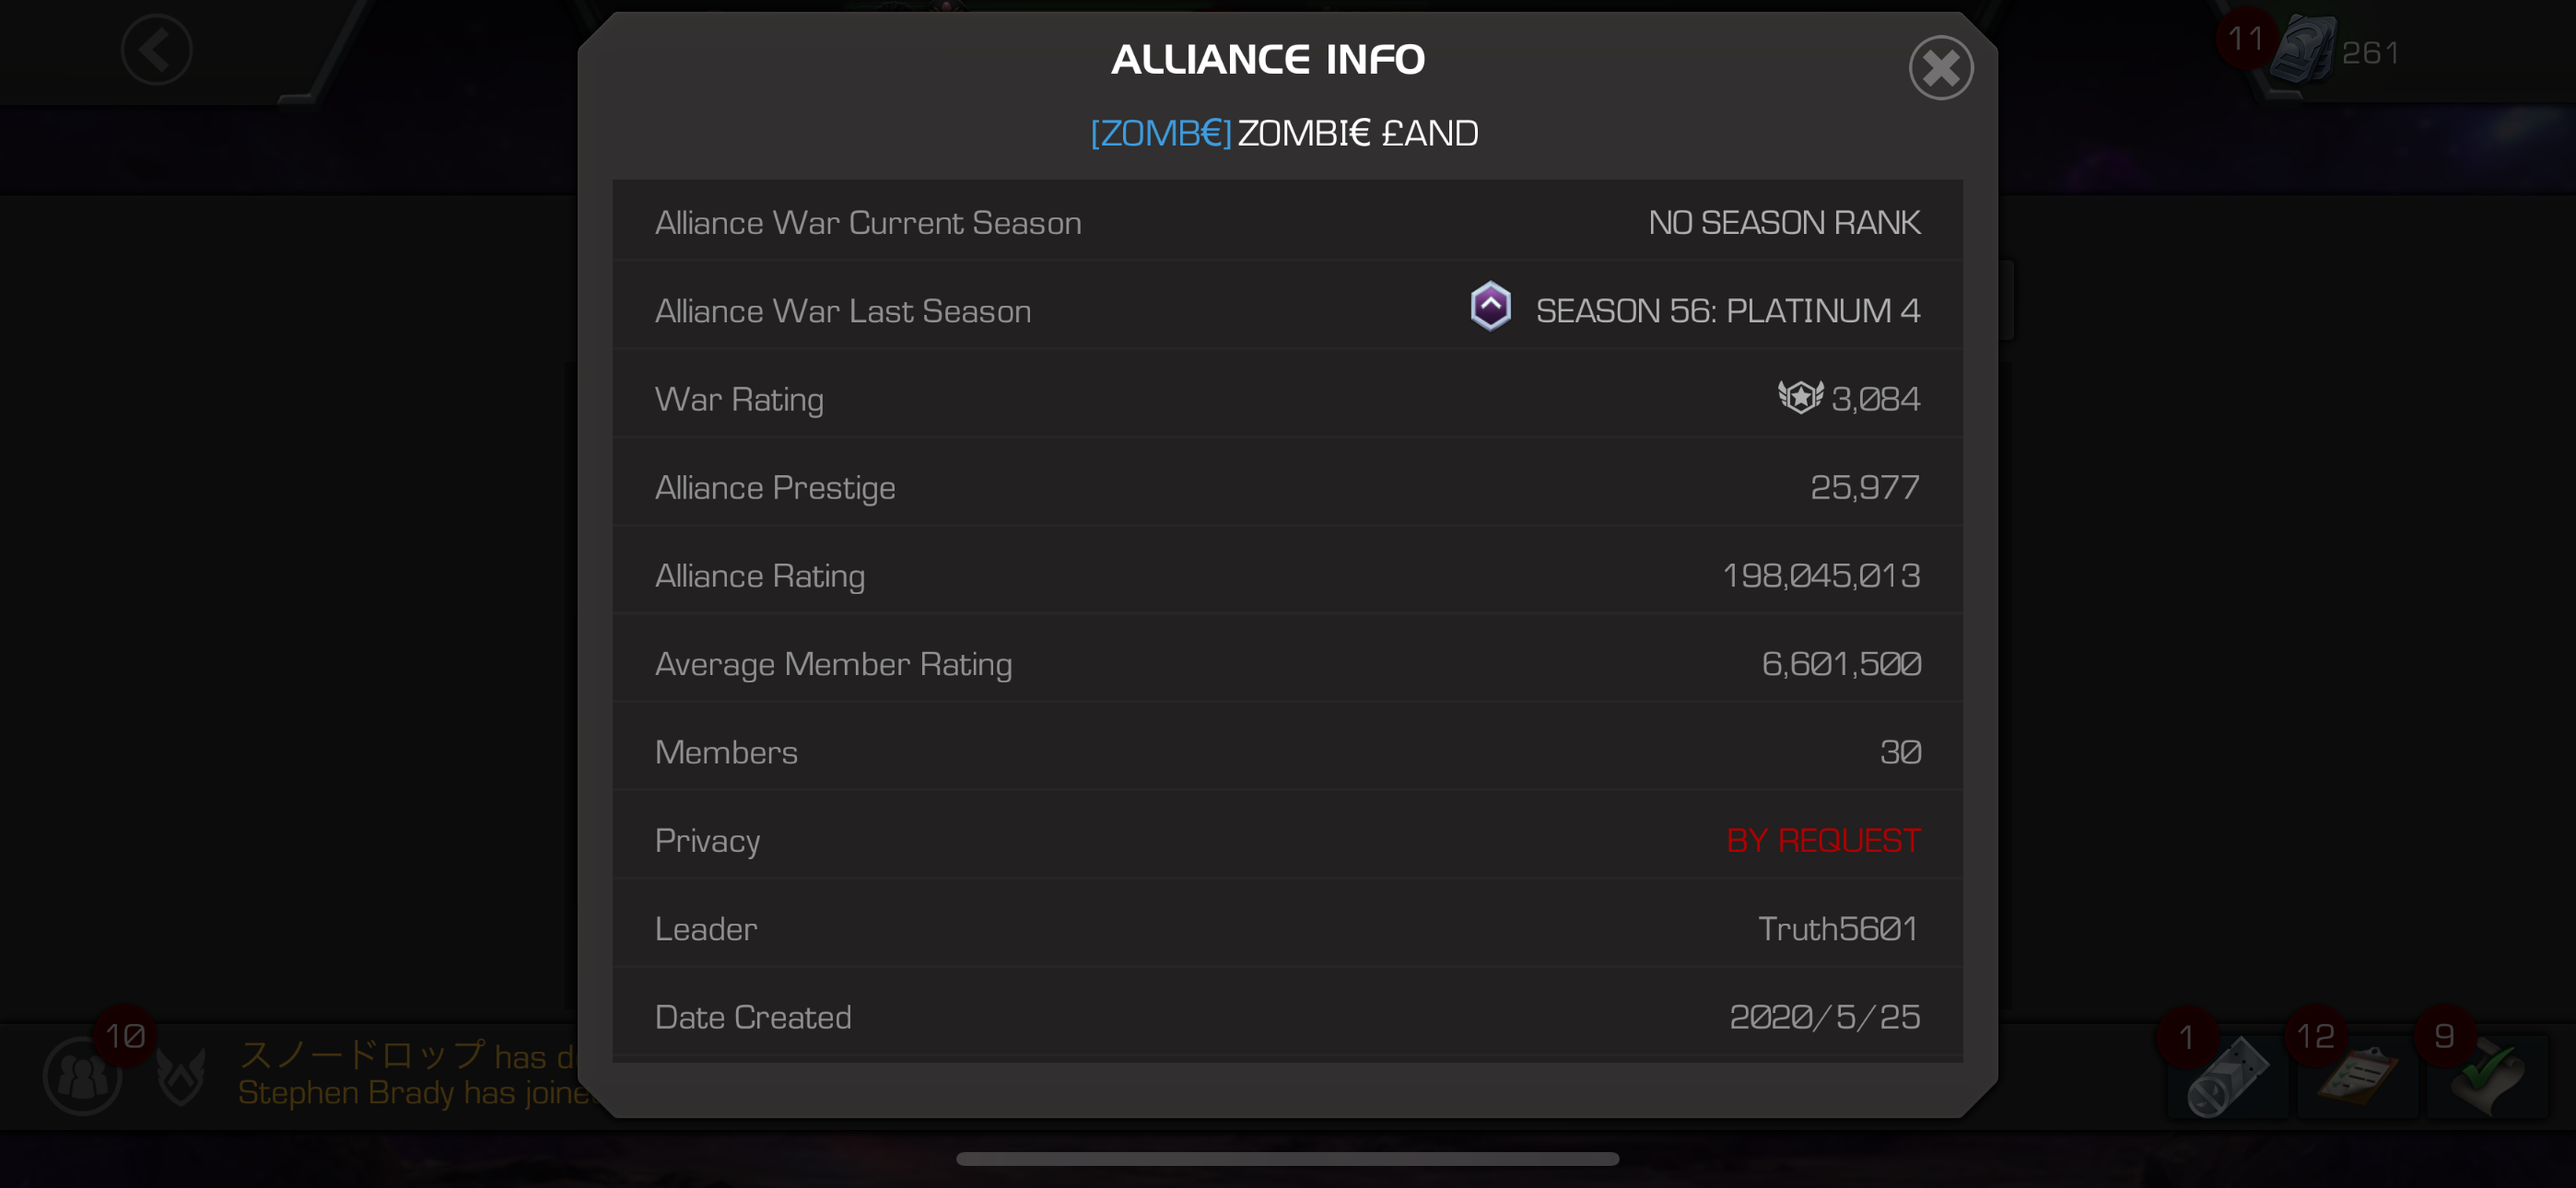Image resolution: width=2576 pixels, height=1188 pixels.
Task: Tap the Truth5601 leader name
Action: (1838, 929)
